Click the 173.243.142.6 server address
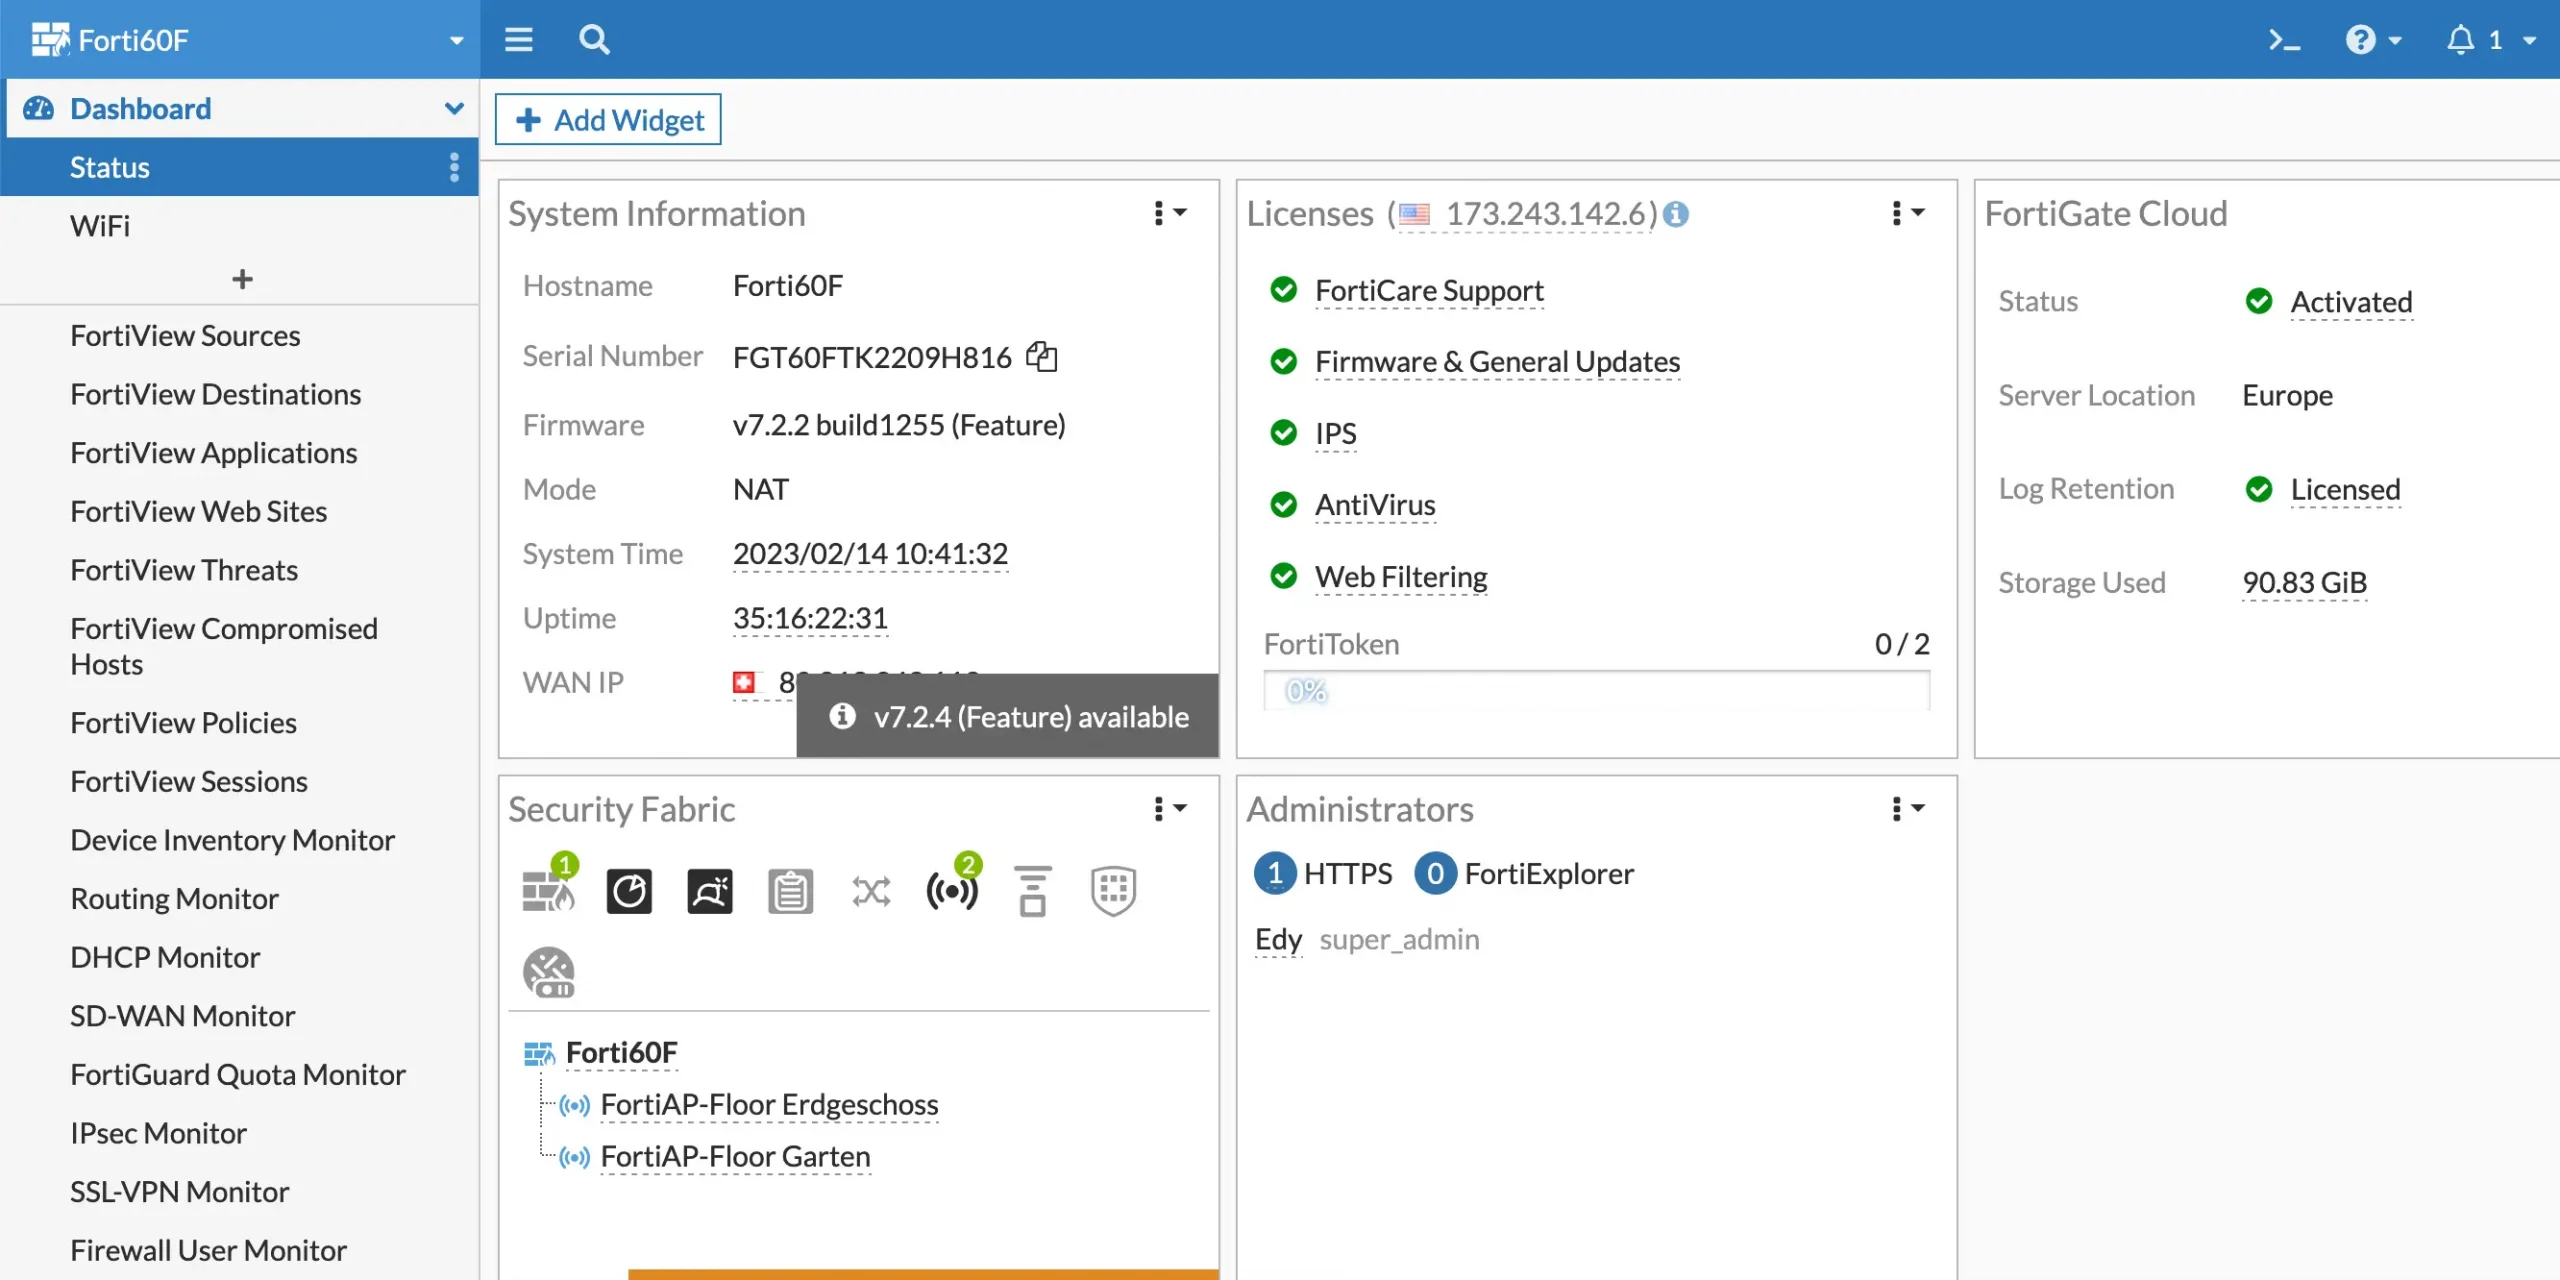 (1546, 214)
